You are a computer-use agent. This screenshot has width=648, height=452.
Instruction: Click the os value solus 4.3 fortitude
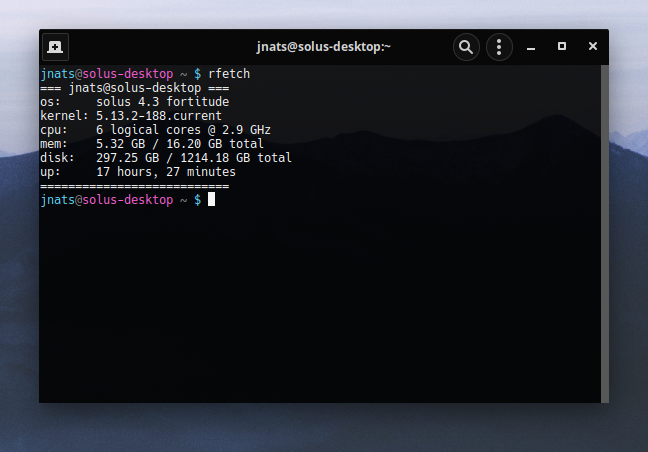point(162,102)
